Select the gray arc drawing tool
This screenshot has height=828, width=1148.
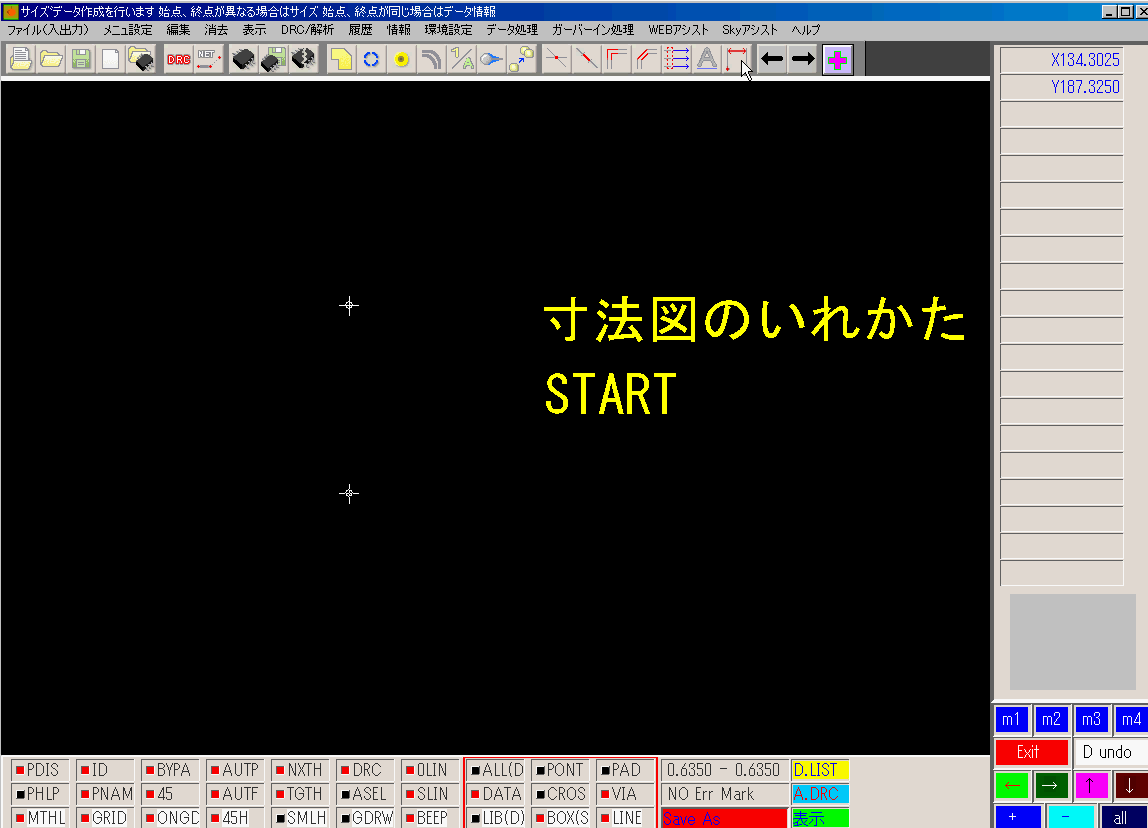431,59
